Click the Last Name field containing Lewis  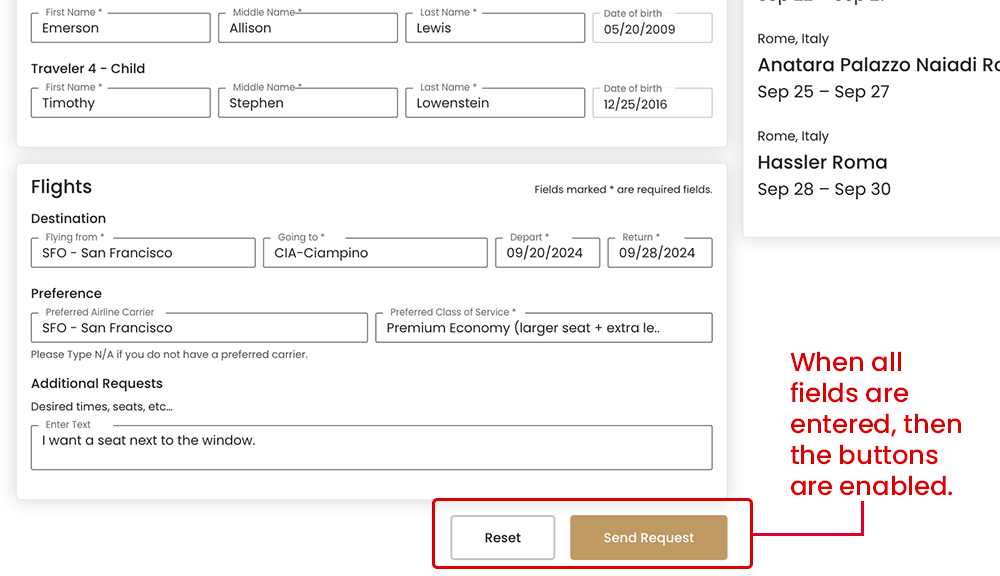[x=494, y=28]
